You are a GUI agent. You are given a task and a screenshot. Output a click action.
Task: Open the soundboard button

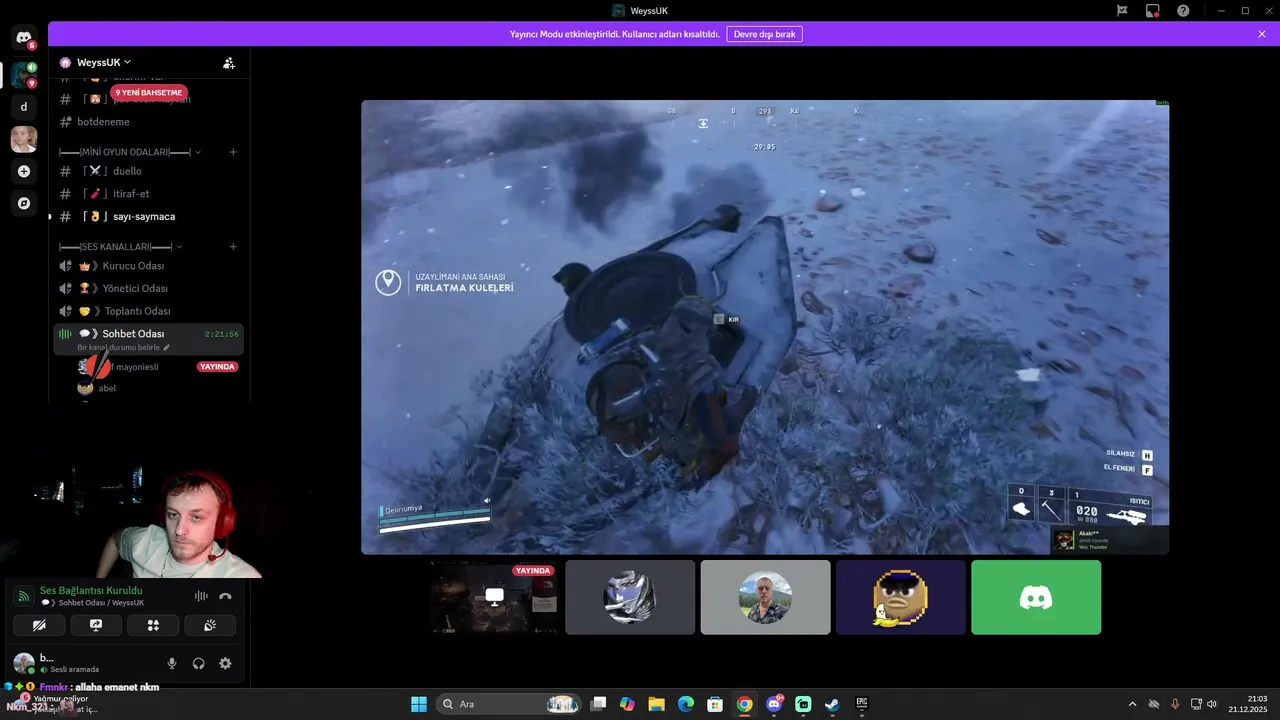point(210,625)
